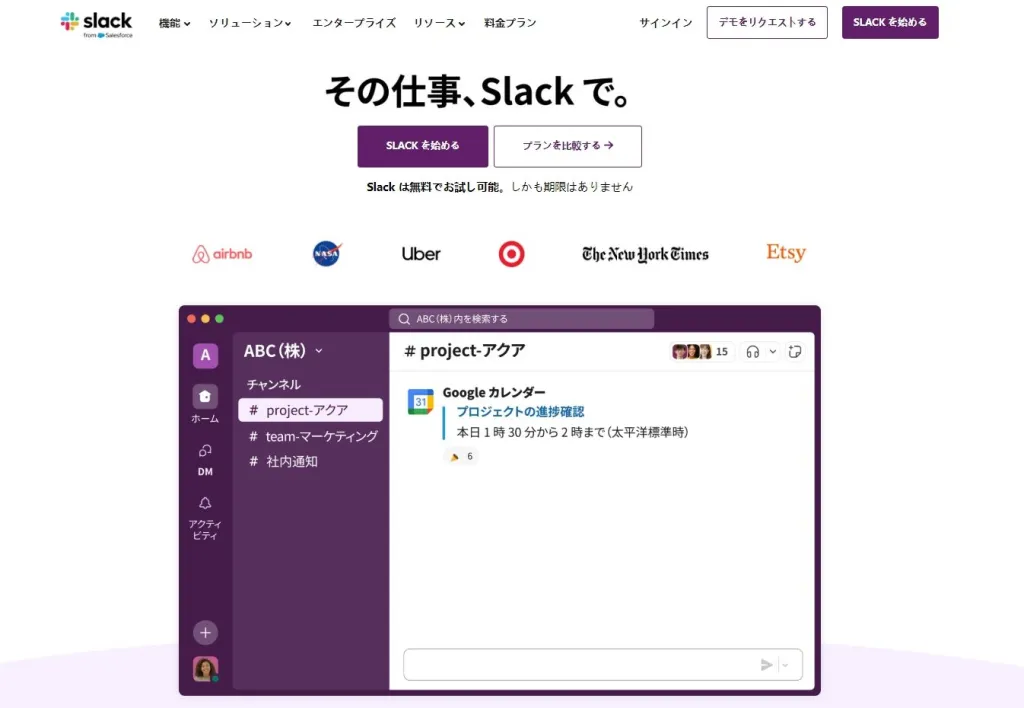Viewport: 1024px width, 708px height.
Task: Click the # project-アクア channel title
Action: [x=465, y=351]
